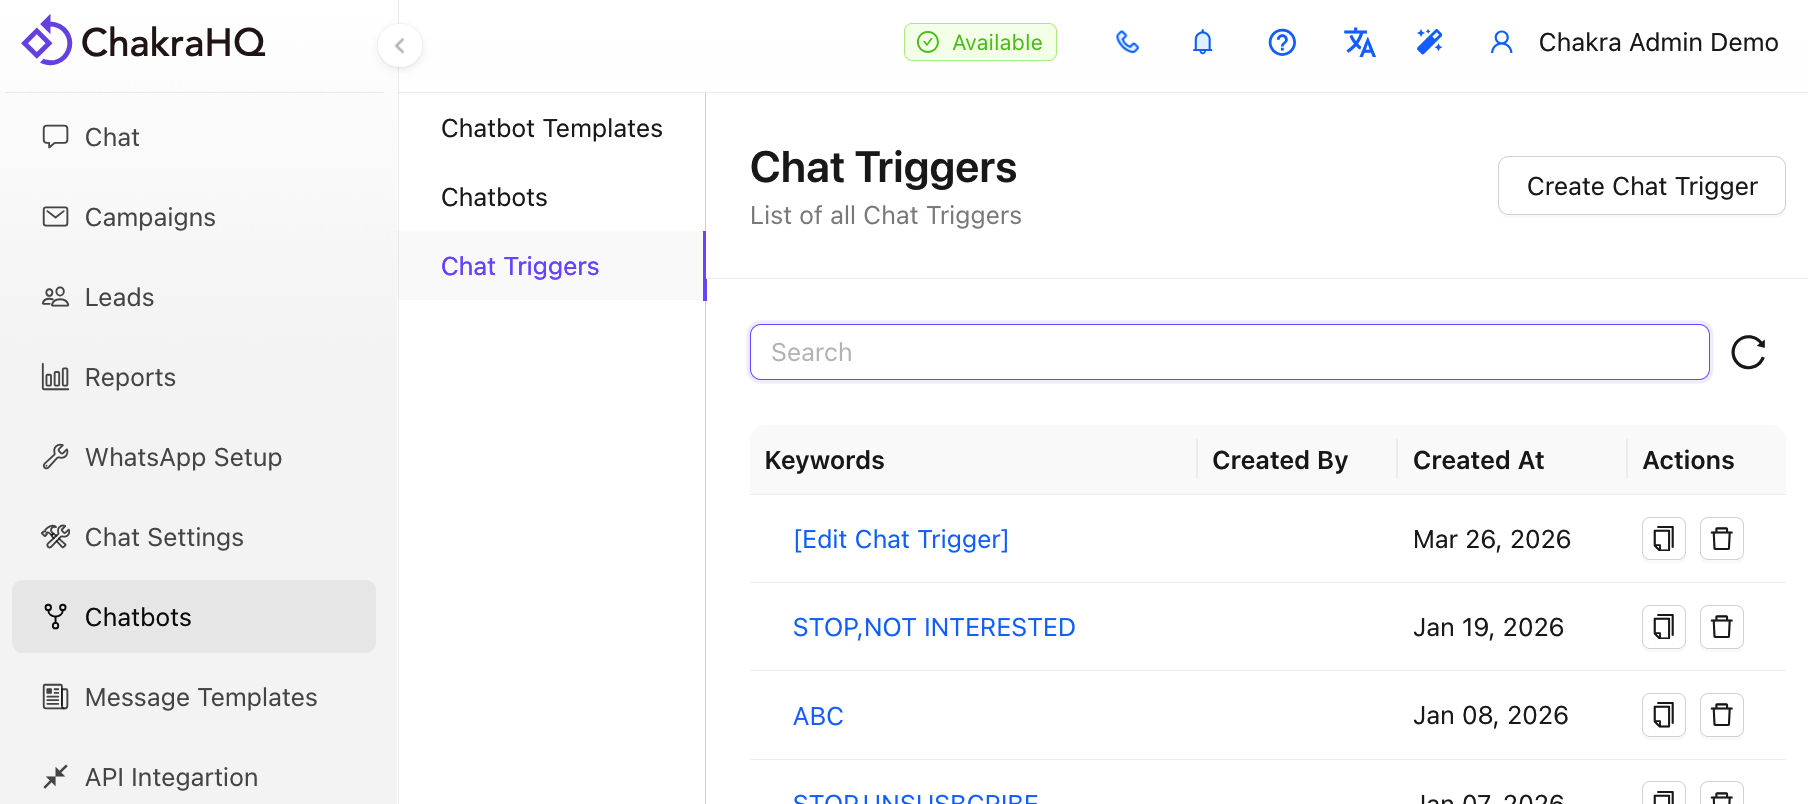Open the STOP,NOT INTERESTED trigger link
The image size is (1808, 804).
pyautogui.click(x=933, y=627)
